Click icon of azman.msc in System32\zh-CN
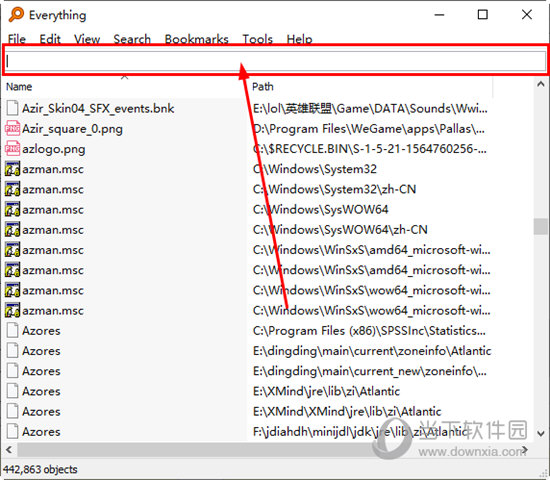The height and width of the screenshot is (480, 550). click(13, 189)
